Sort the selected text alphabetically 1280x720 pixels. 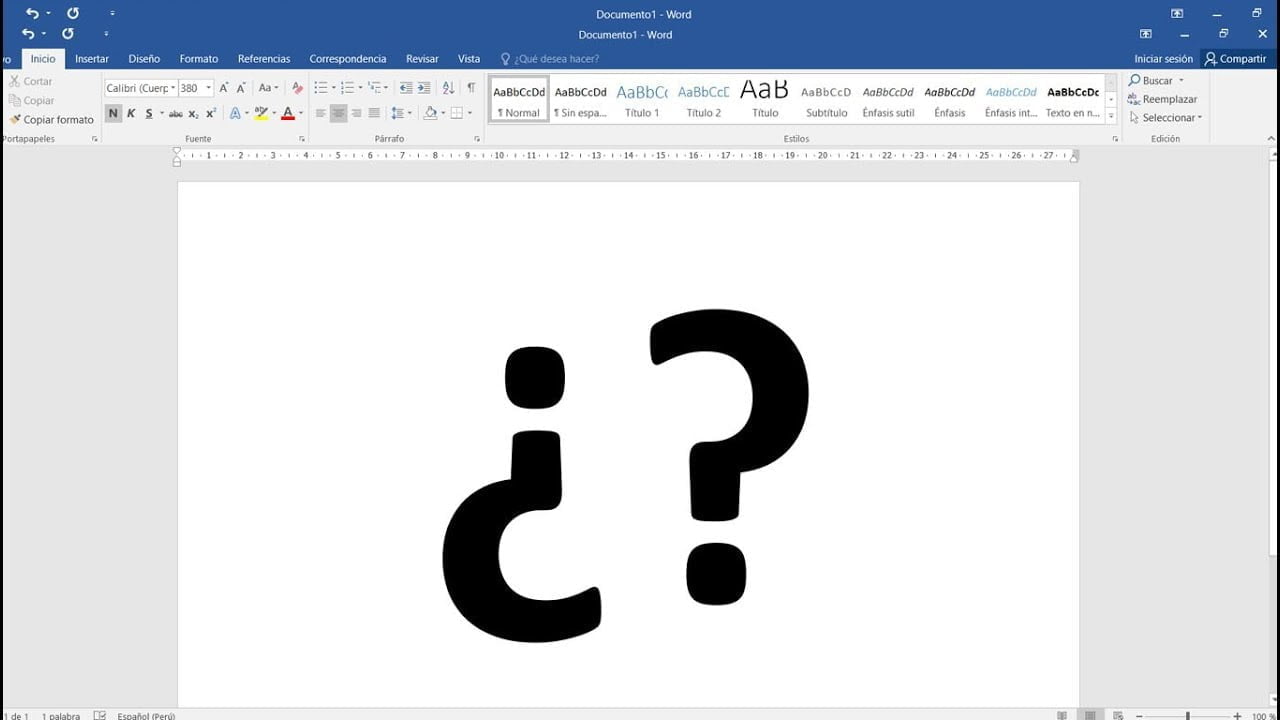pyautogui.click(x=448, y=88)
